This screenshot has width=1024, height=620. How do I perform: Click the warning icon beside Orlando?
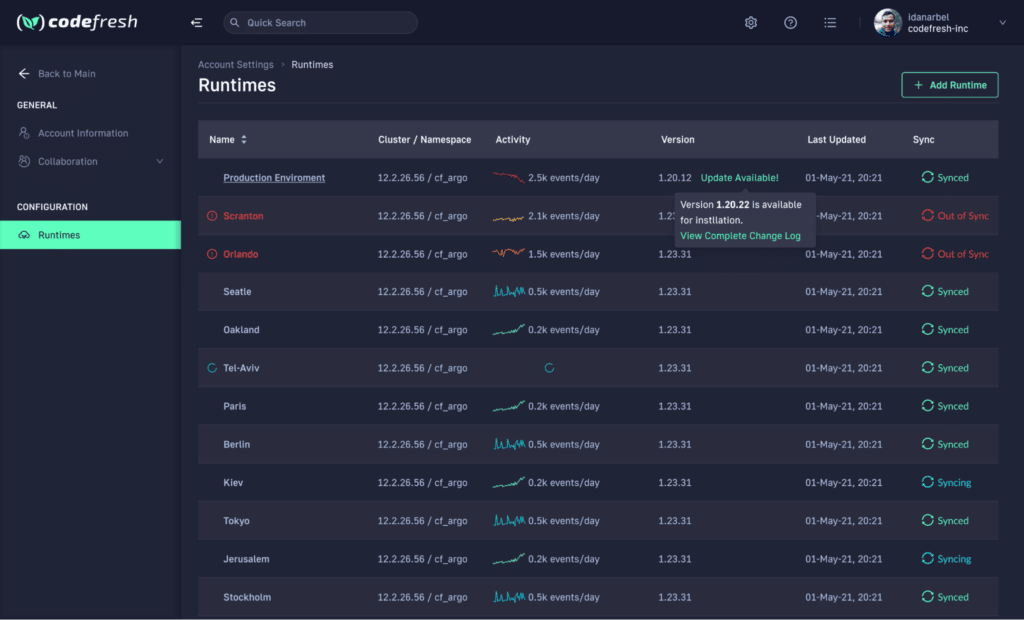[211, 254]
